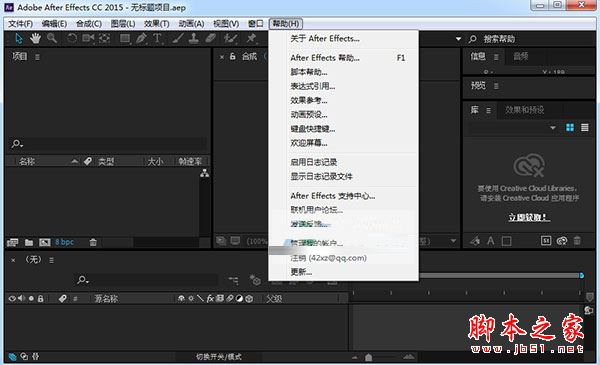Click Creative Cloud sync icon in Library panel

click(562, 241)
